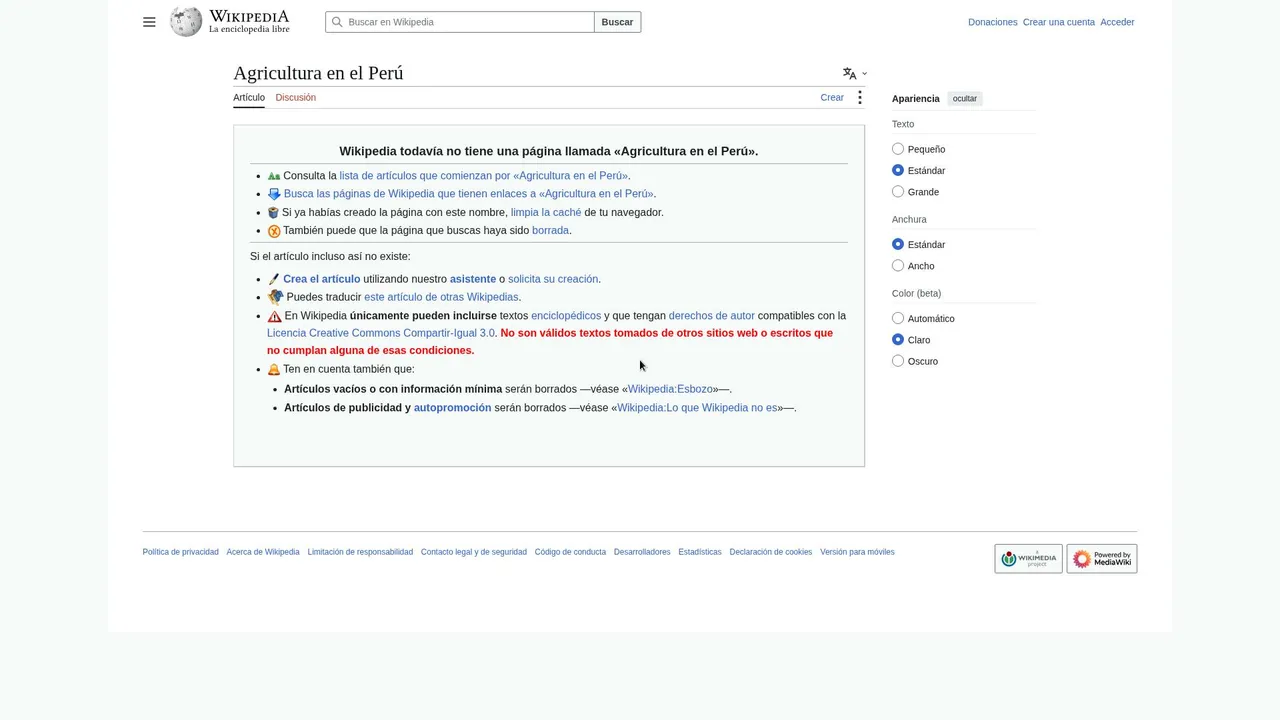This screenshot has width=1280, height=720.
Task: Open 'lista de artículos que comienzan por' link
Action: tap(484, 176)
